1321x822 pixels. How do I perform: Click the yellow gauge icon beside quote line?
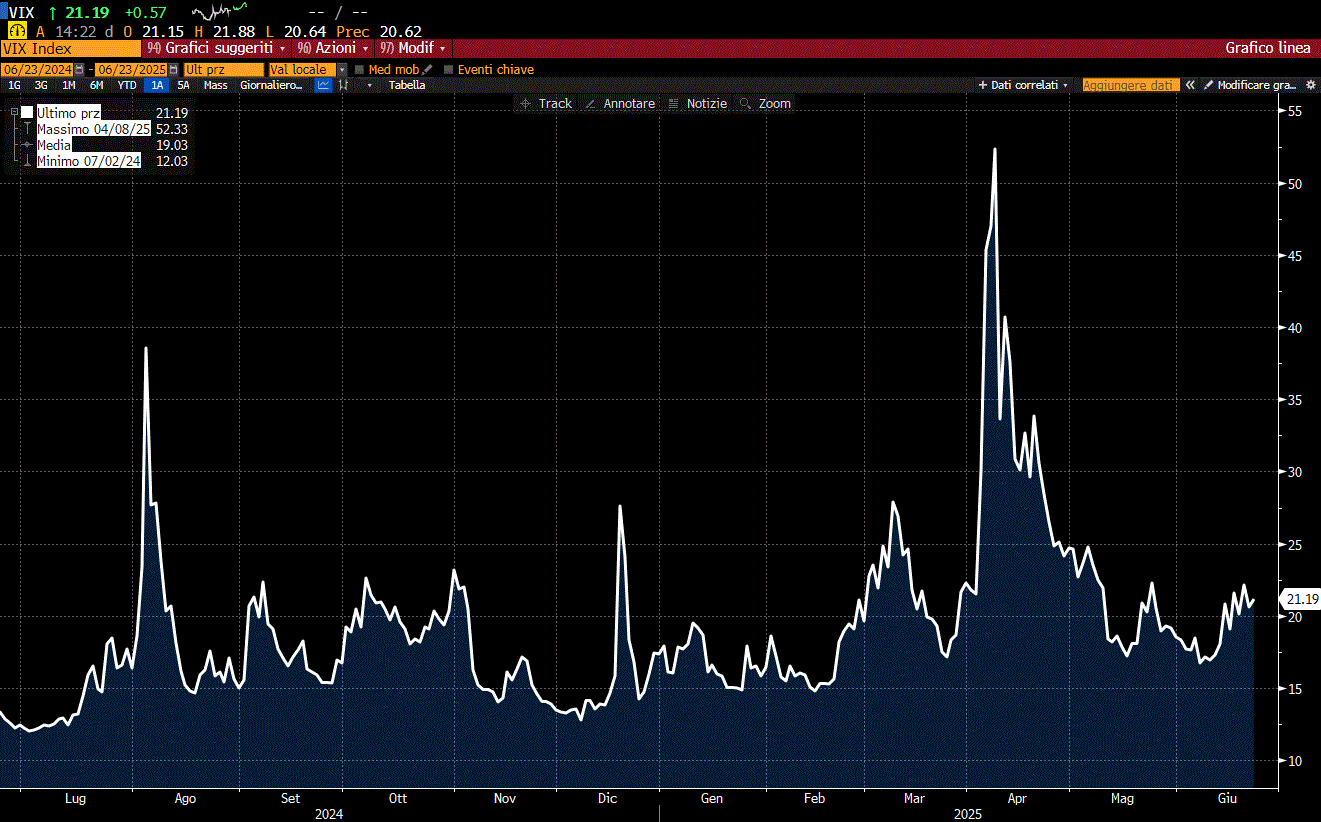17,31
